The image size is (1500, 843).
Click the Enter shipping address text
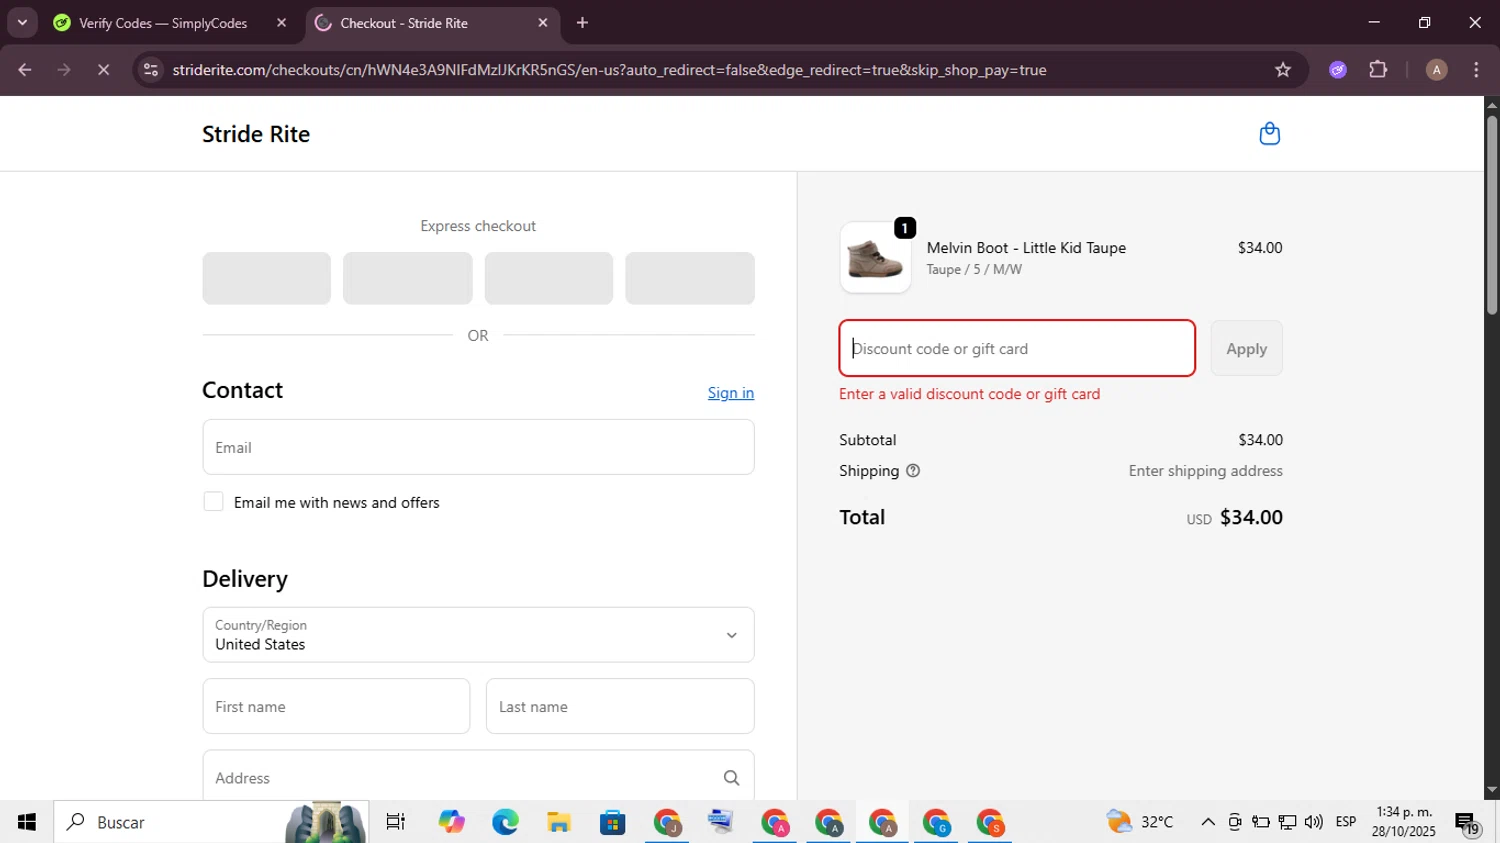click(1205, 471)
